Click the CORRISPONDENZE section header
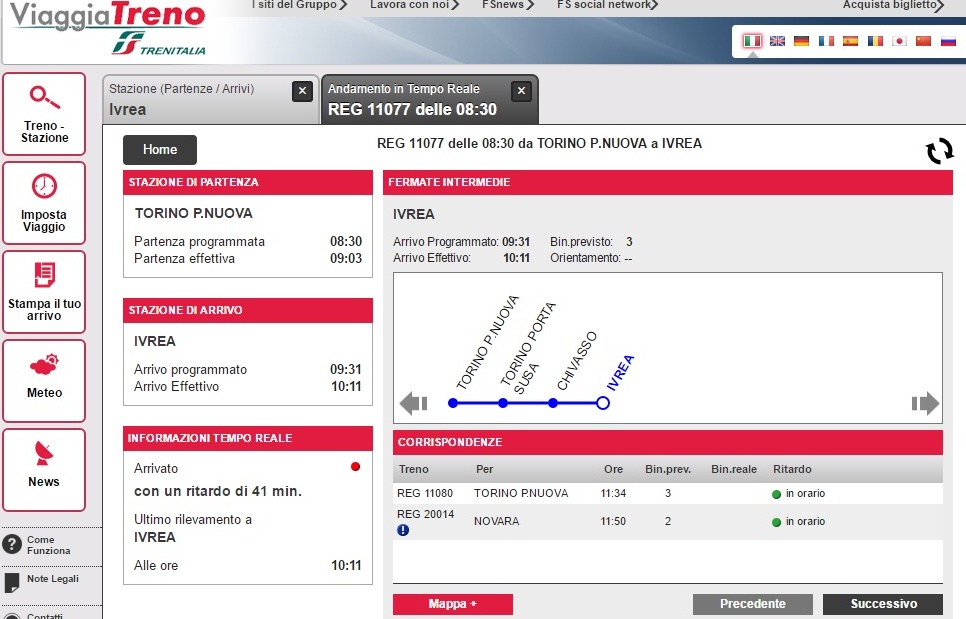The height and width of the screenshot is (619, 966). click(x=668, y=442)
